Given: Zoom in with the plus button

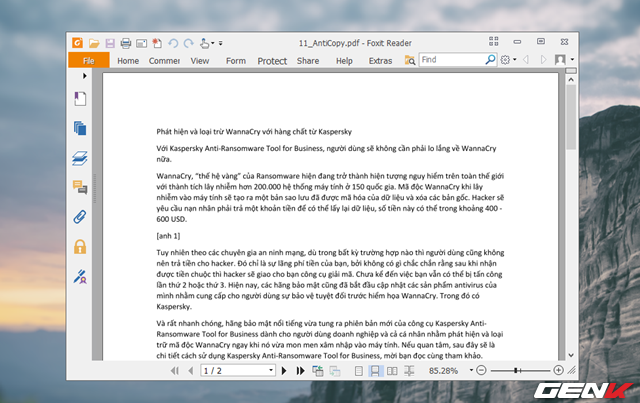Looking at the screenshot, I should pyautogui.click(x=558, y=370).
